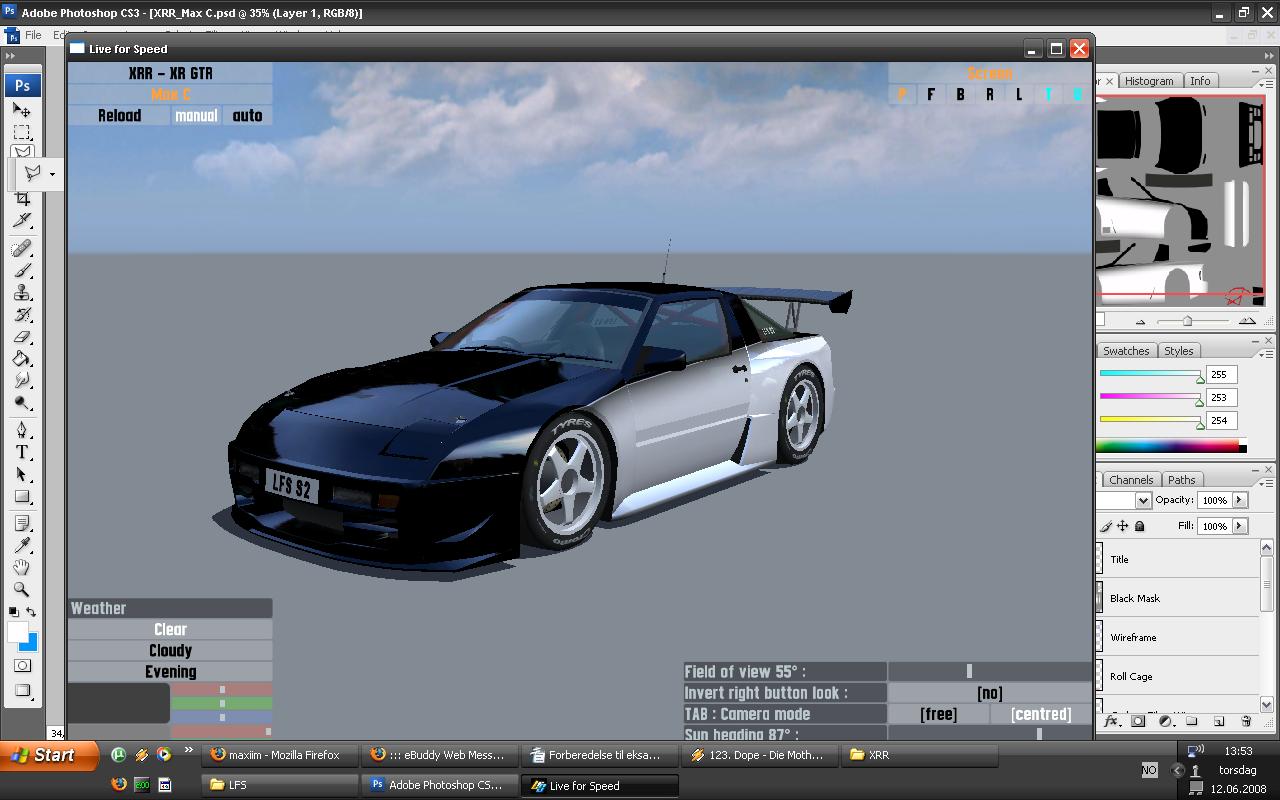This screenshot has height=800, width=1280.
Task: Select the Horizontal Type tool
Action: tap(22, 452)
